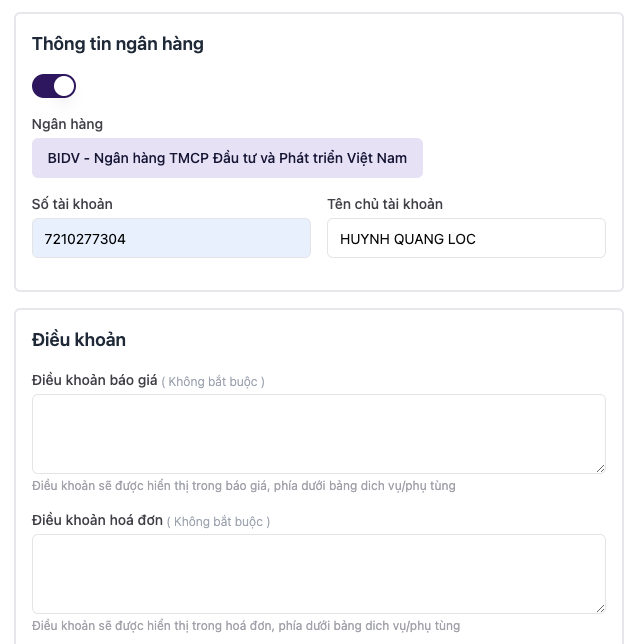Screen dimensions: 642x644
Task: Click the white knob of the bank toggle
Action: [x=64, y=86]
